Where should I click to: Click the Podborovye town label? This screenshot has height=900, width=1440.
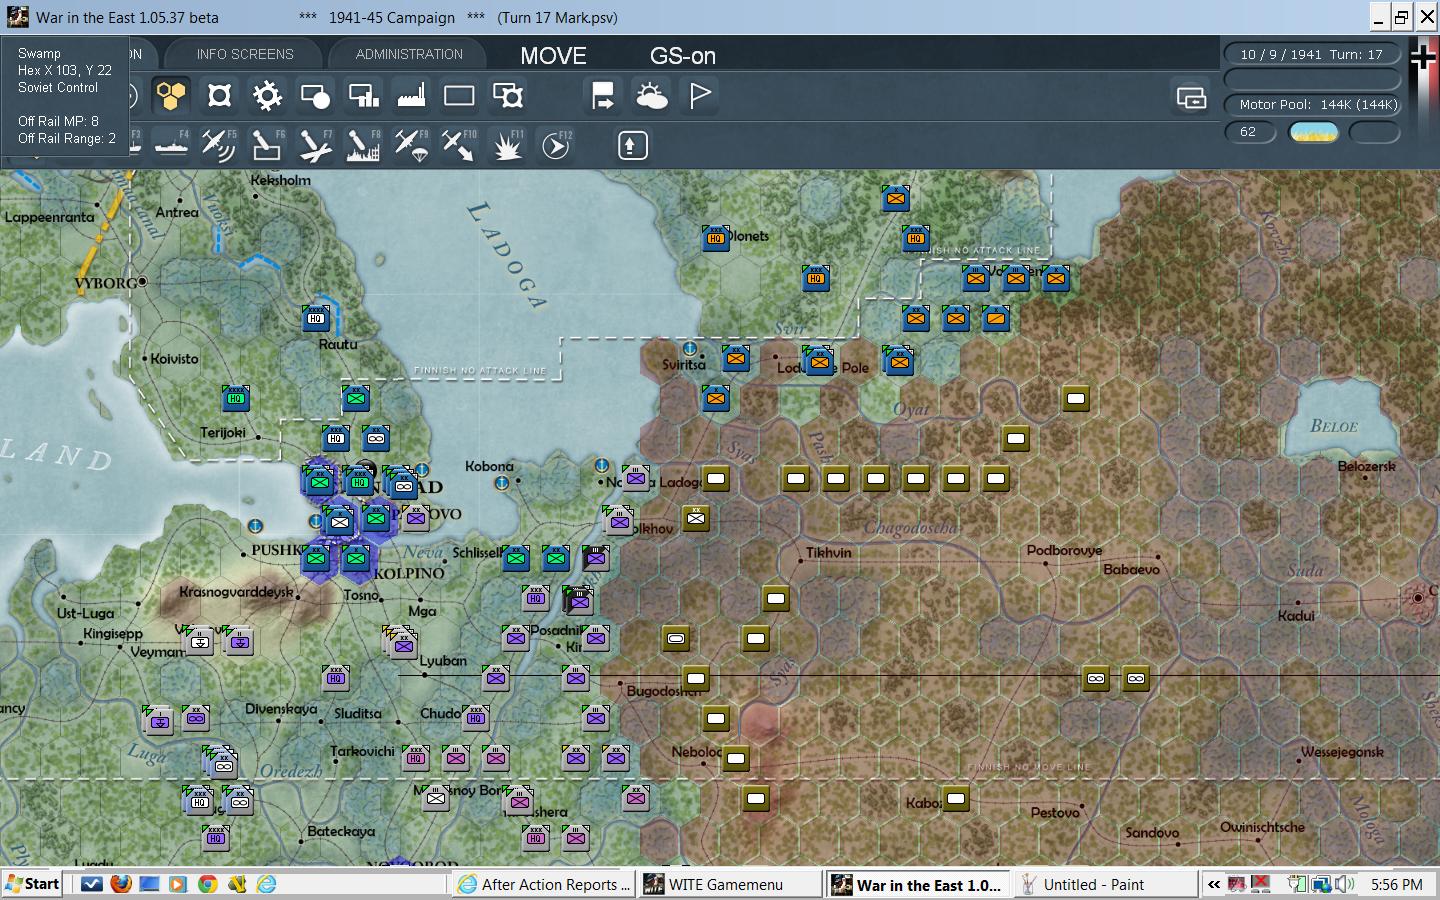(x=1064, y=550)
